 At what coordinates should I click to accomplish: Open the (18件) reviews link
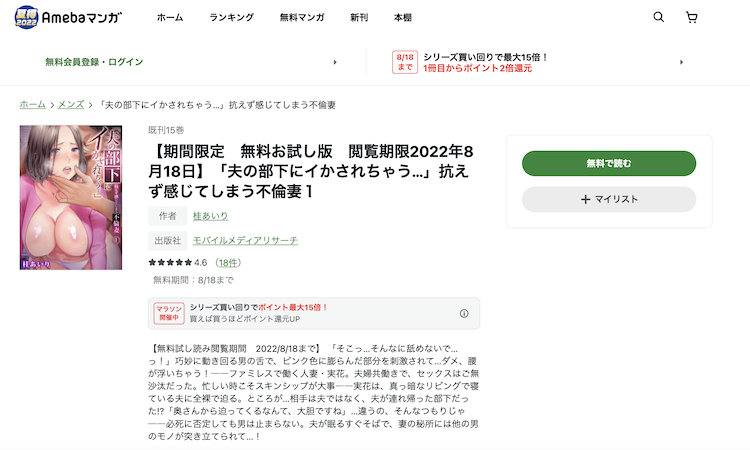point(228,263)
